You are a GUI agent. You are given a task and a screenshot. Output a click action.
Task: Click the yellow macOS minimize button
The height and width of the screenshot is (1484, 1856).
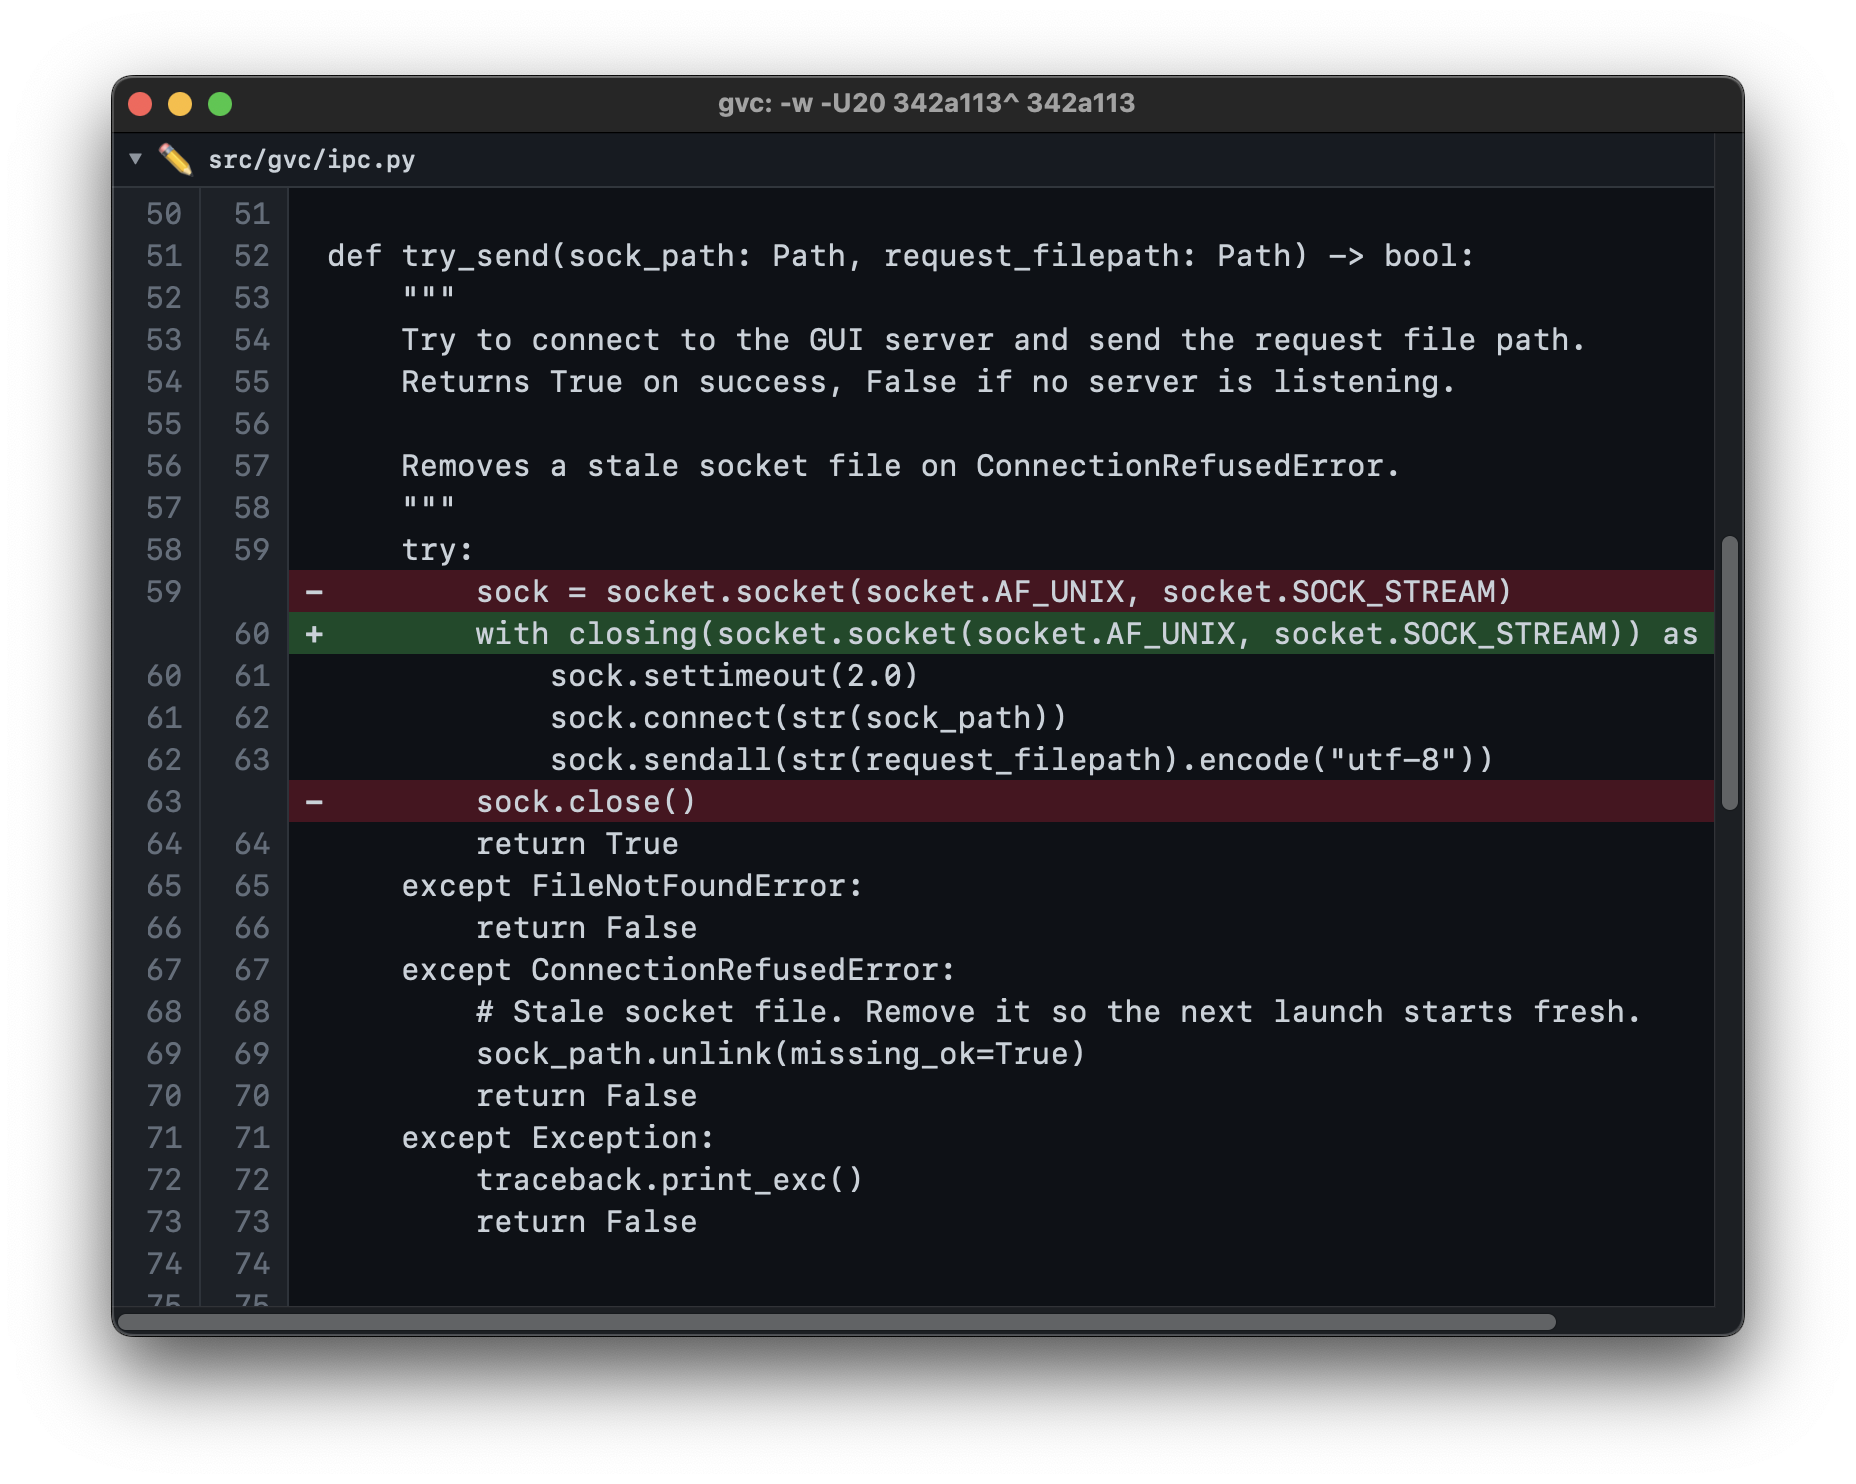pyautogui.click(x=179, y=102)
